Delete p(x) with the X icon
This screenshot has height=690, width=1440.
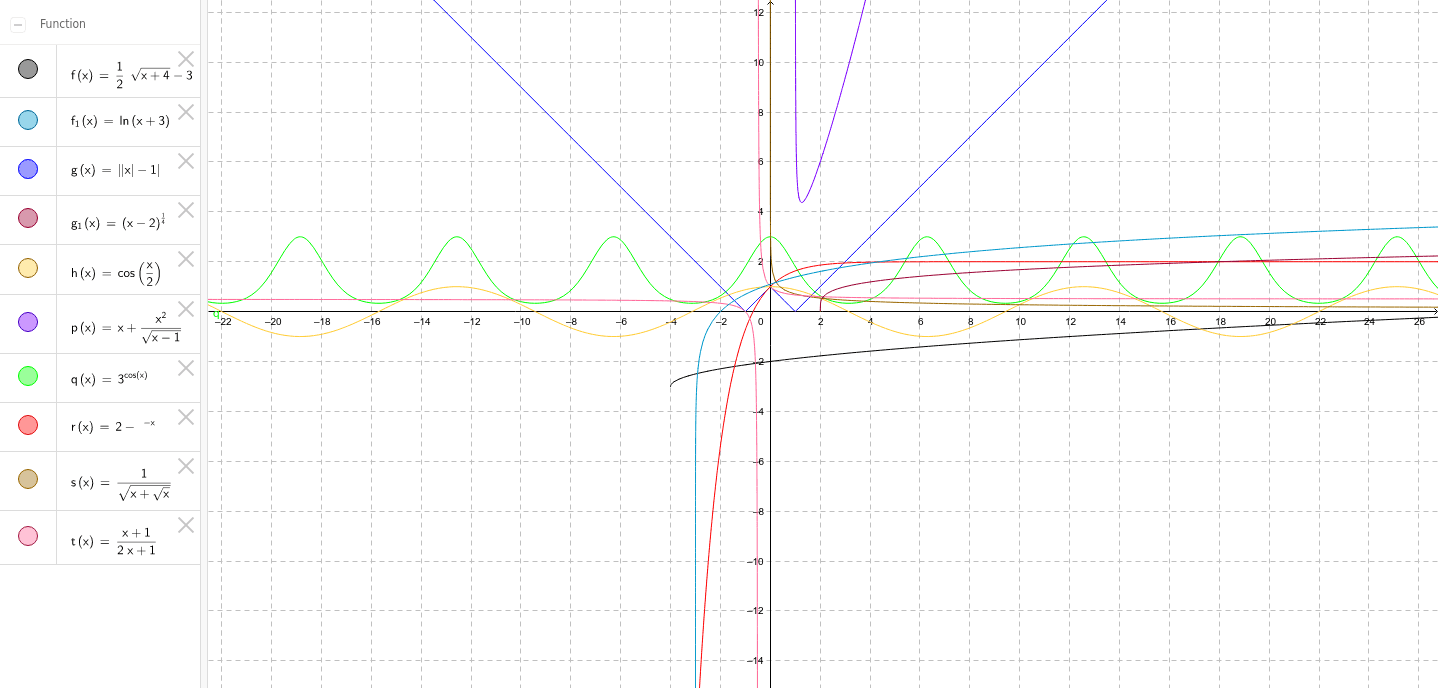click(x=186, y=309)
